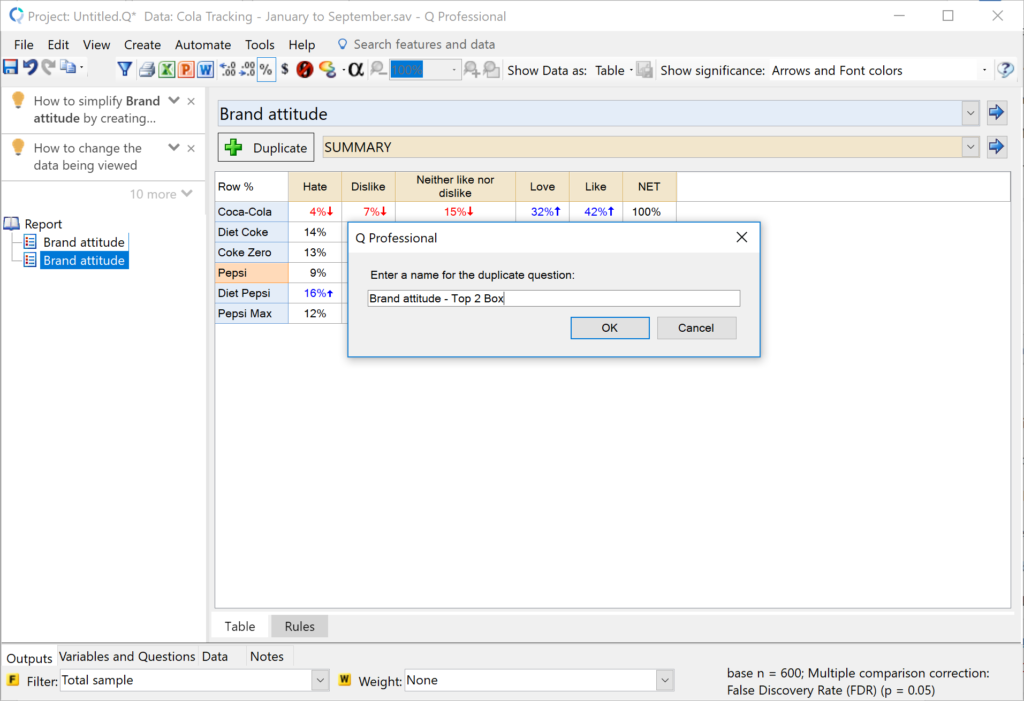The width and height of the screenshot is (1024, 701).
Task: Redo the undone action
Action: [x=48, y=67]
